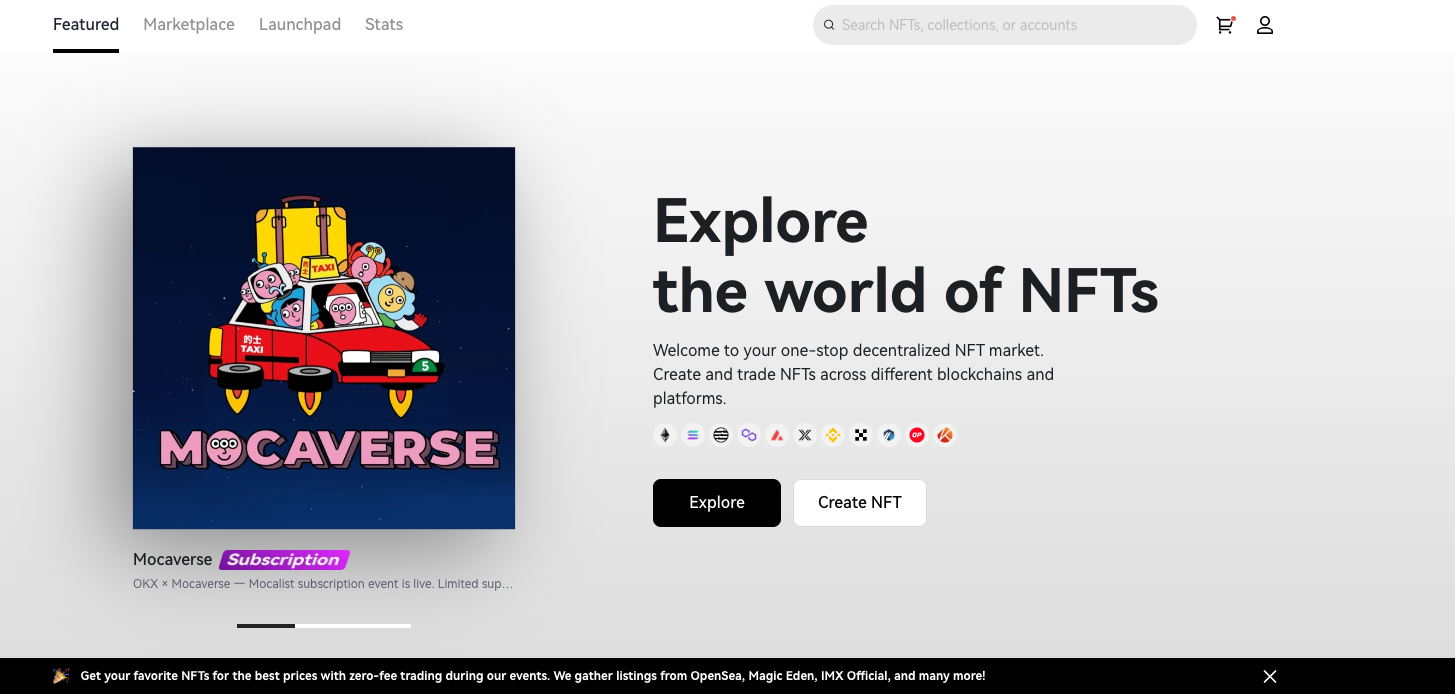Click the black Explore button
Screen dimensions: 1455x696
tap(717, 503)
